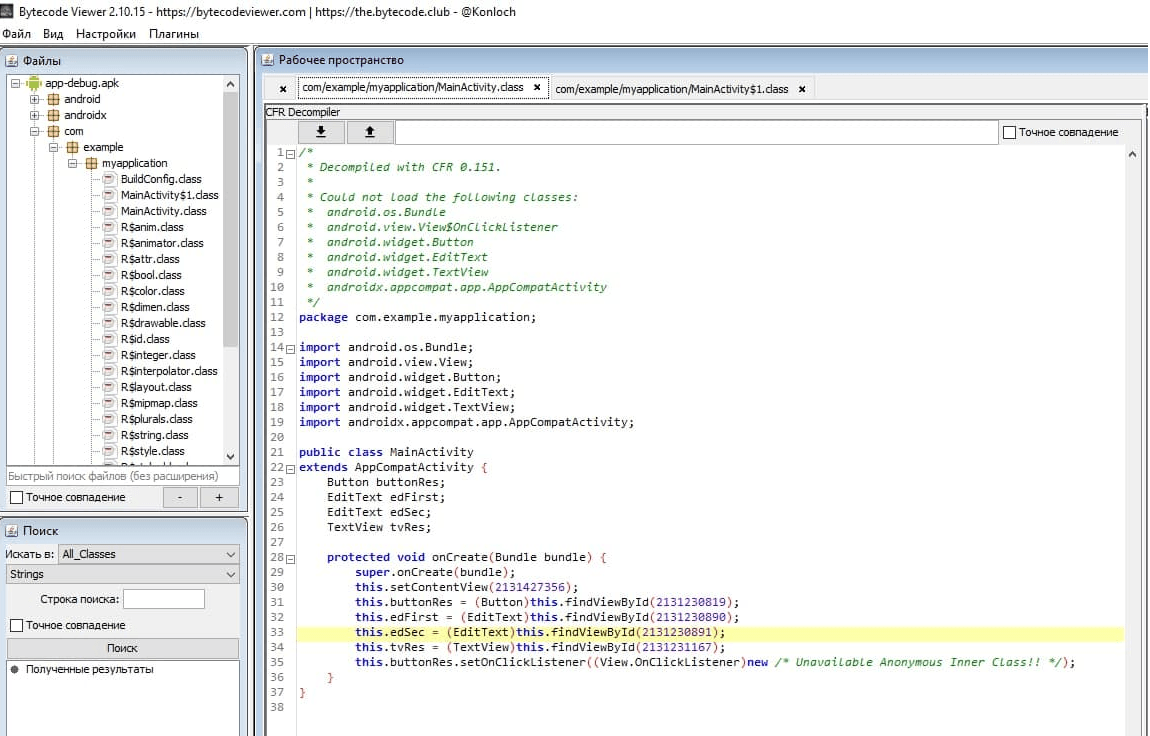Select Полученные результаты results node

89,669
